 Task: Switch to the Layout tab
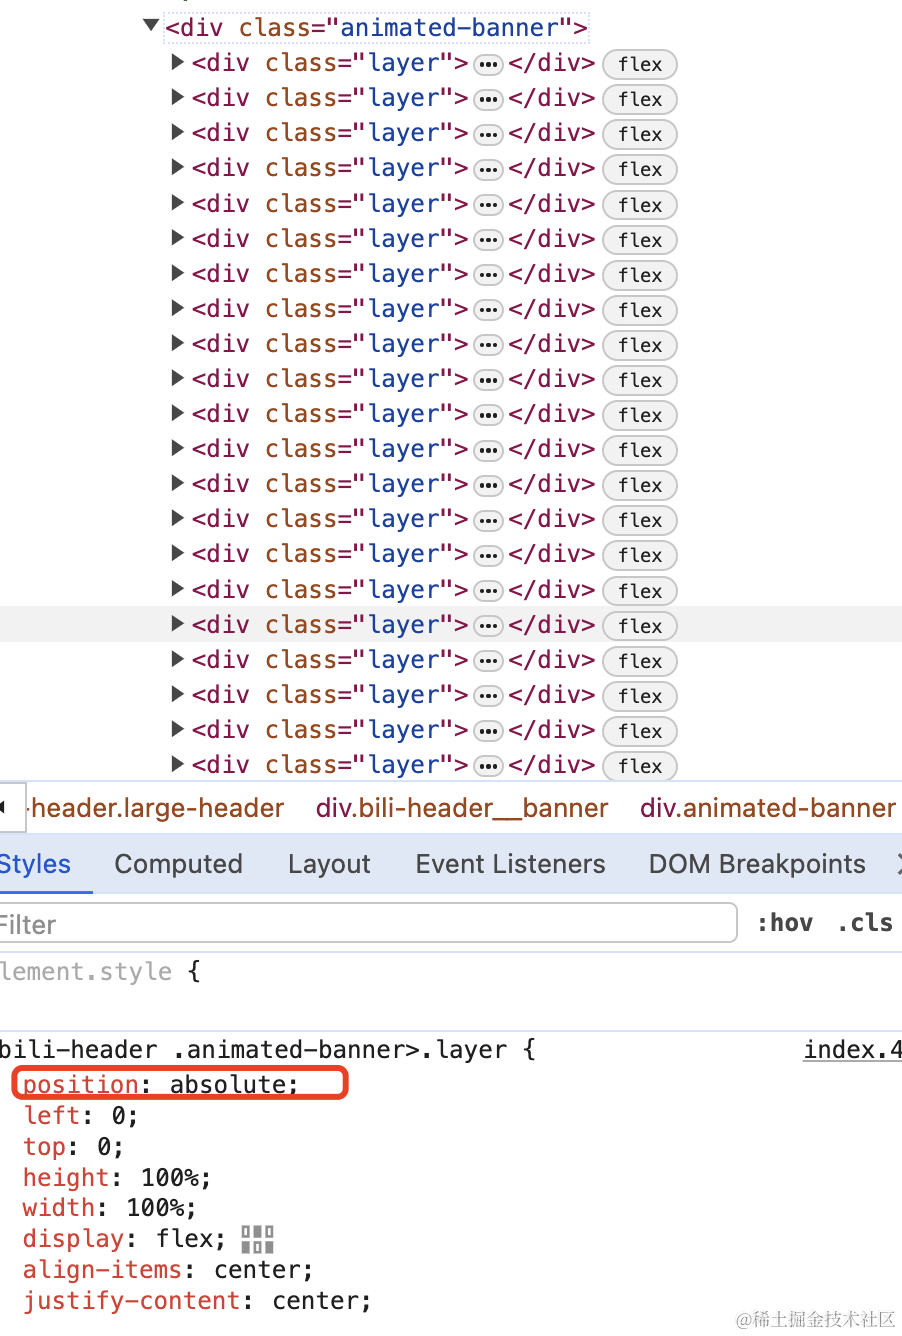(x=329, y=864)
